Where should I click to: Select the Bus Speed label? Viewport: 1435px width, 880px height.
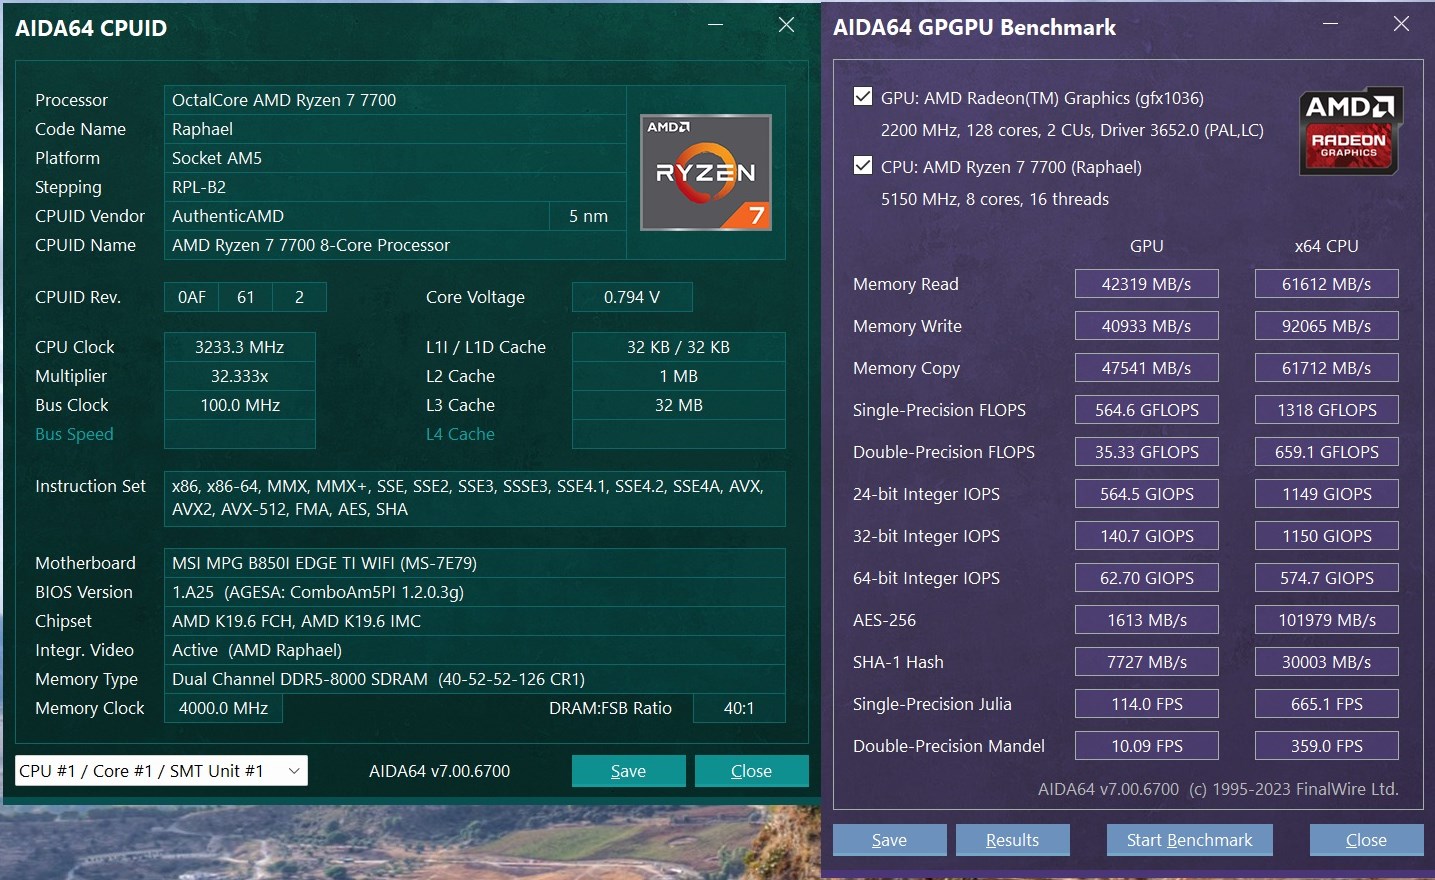[x=74, y=434]
